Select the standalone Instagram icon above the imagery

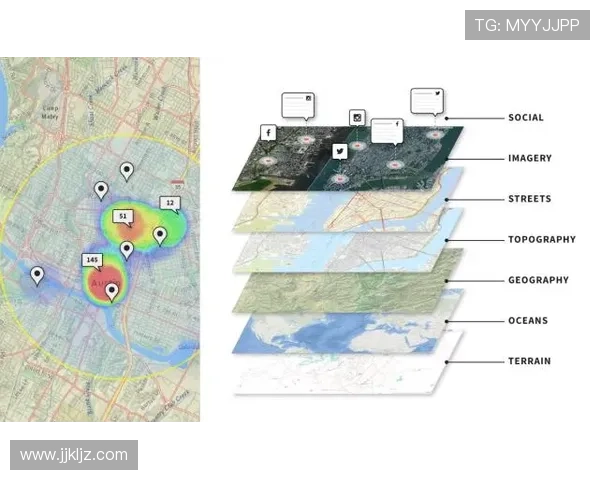click(x=357, y=118)
